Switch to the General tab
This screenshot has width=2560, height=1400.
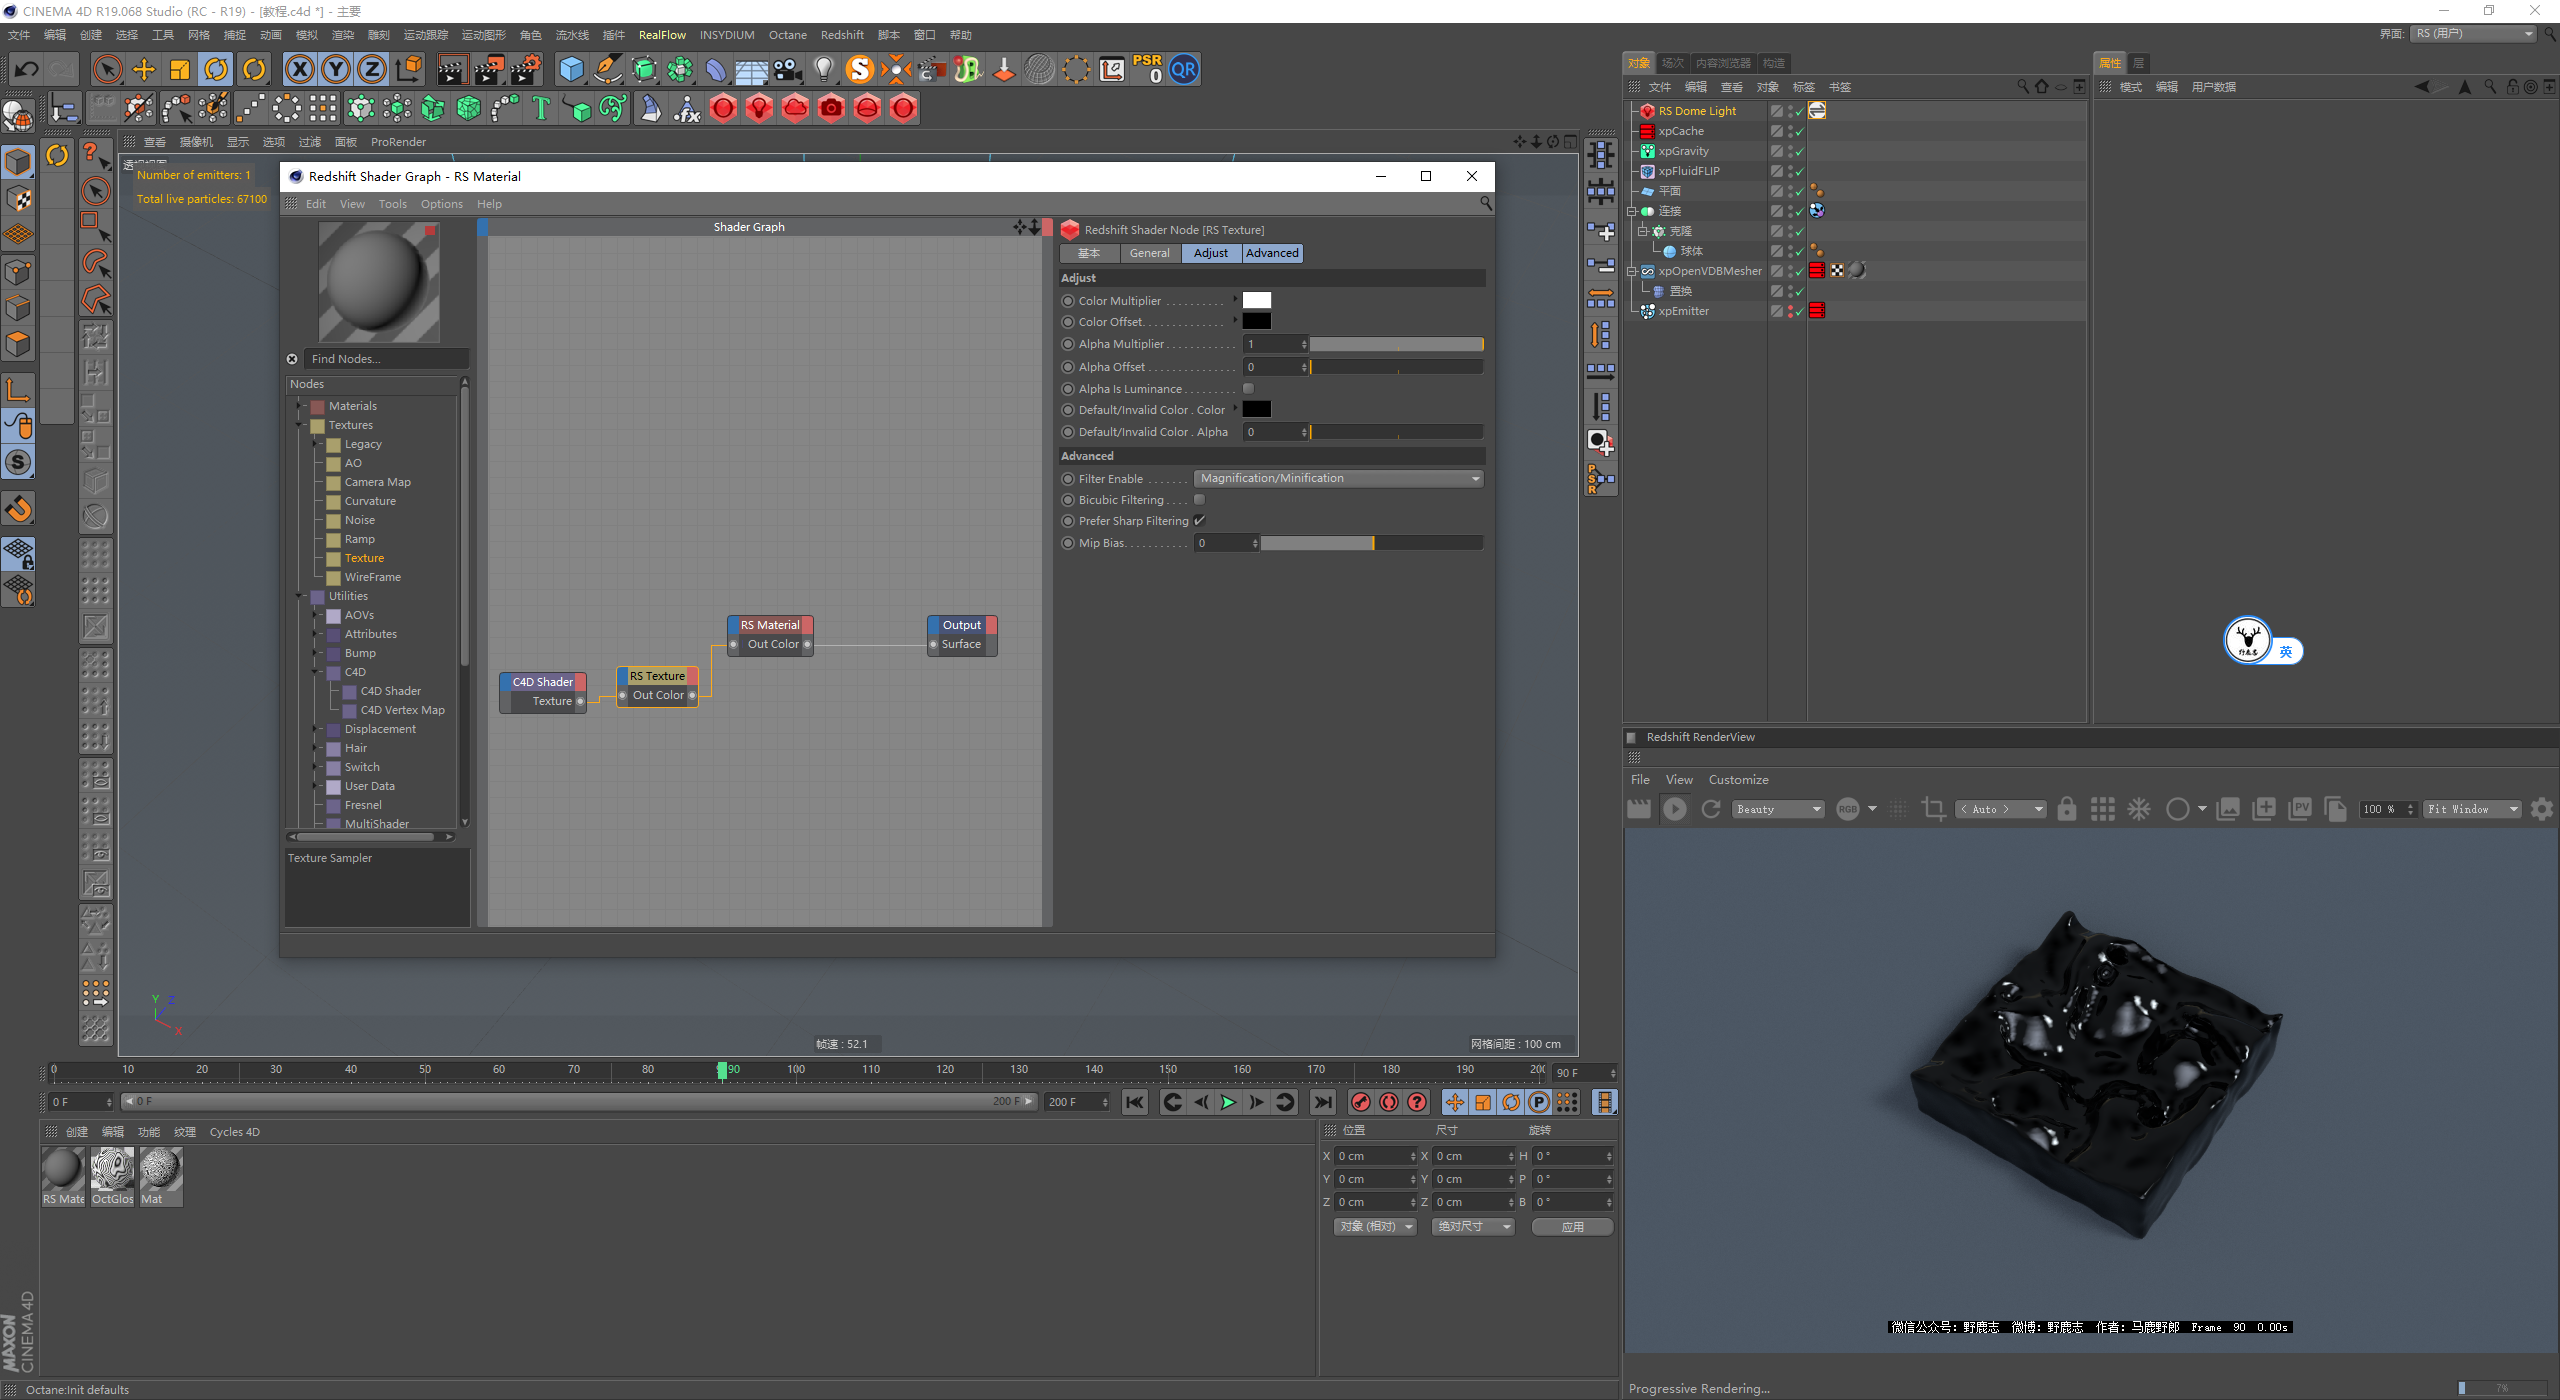(x=1149, y=253)
